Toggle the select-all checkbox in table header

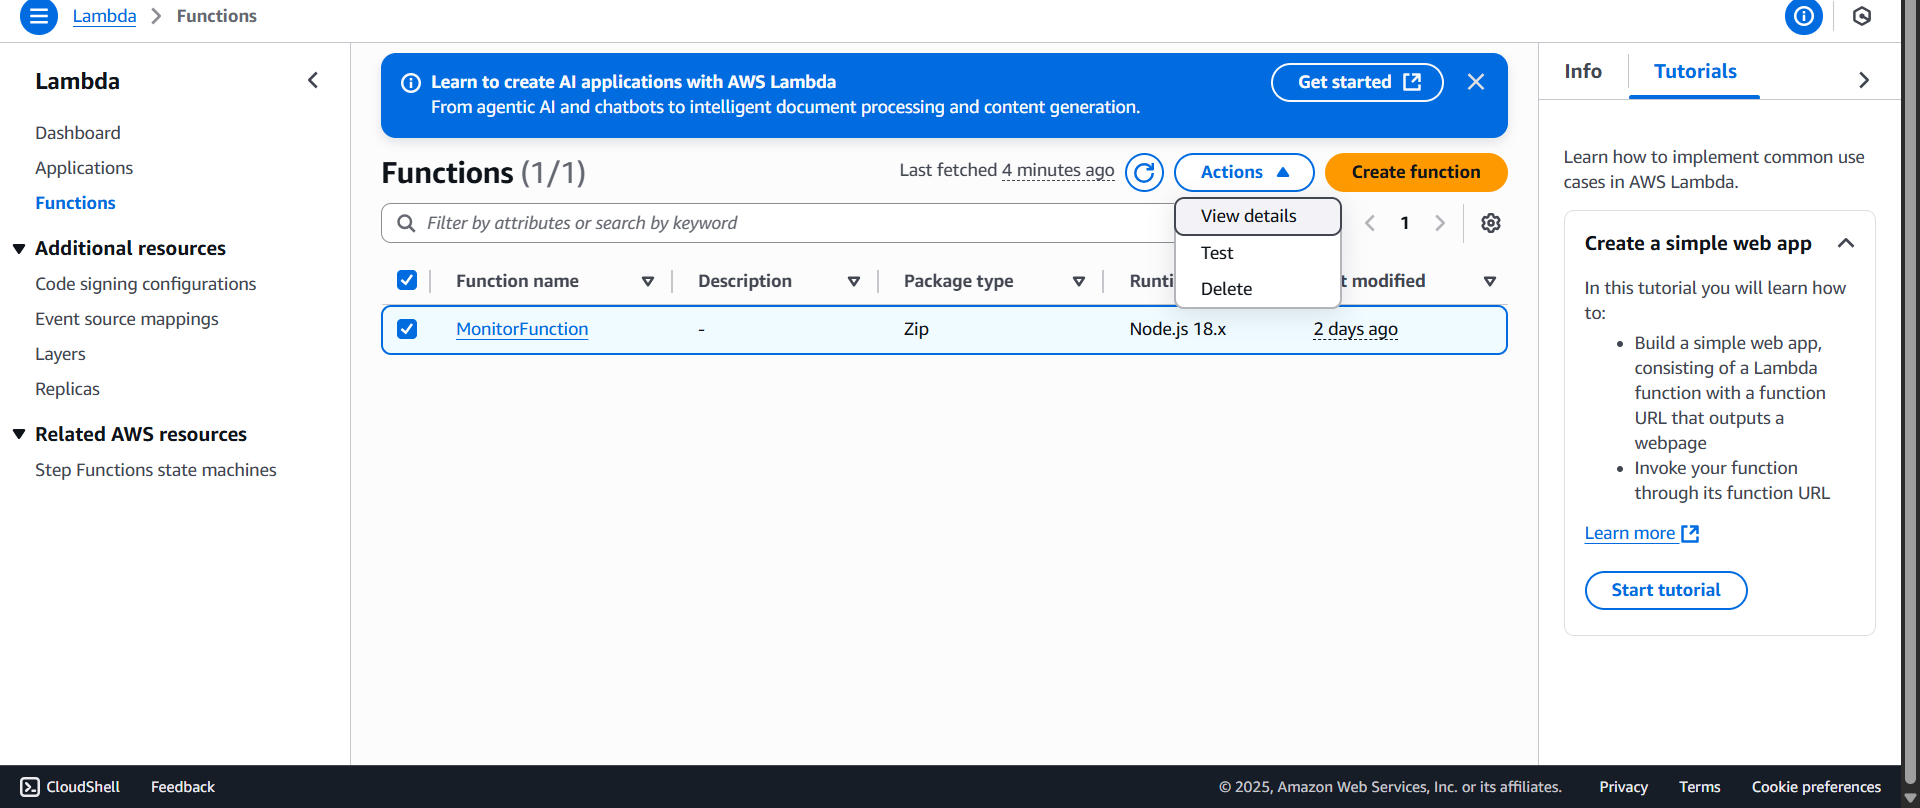(407, 281)
